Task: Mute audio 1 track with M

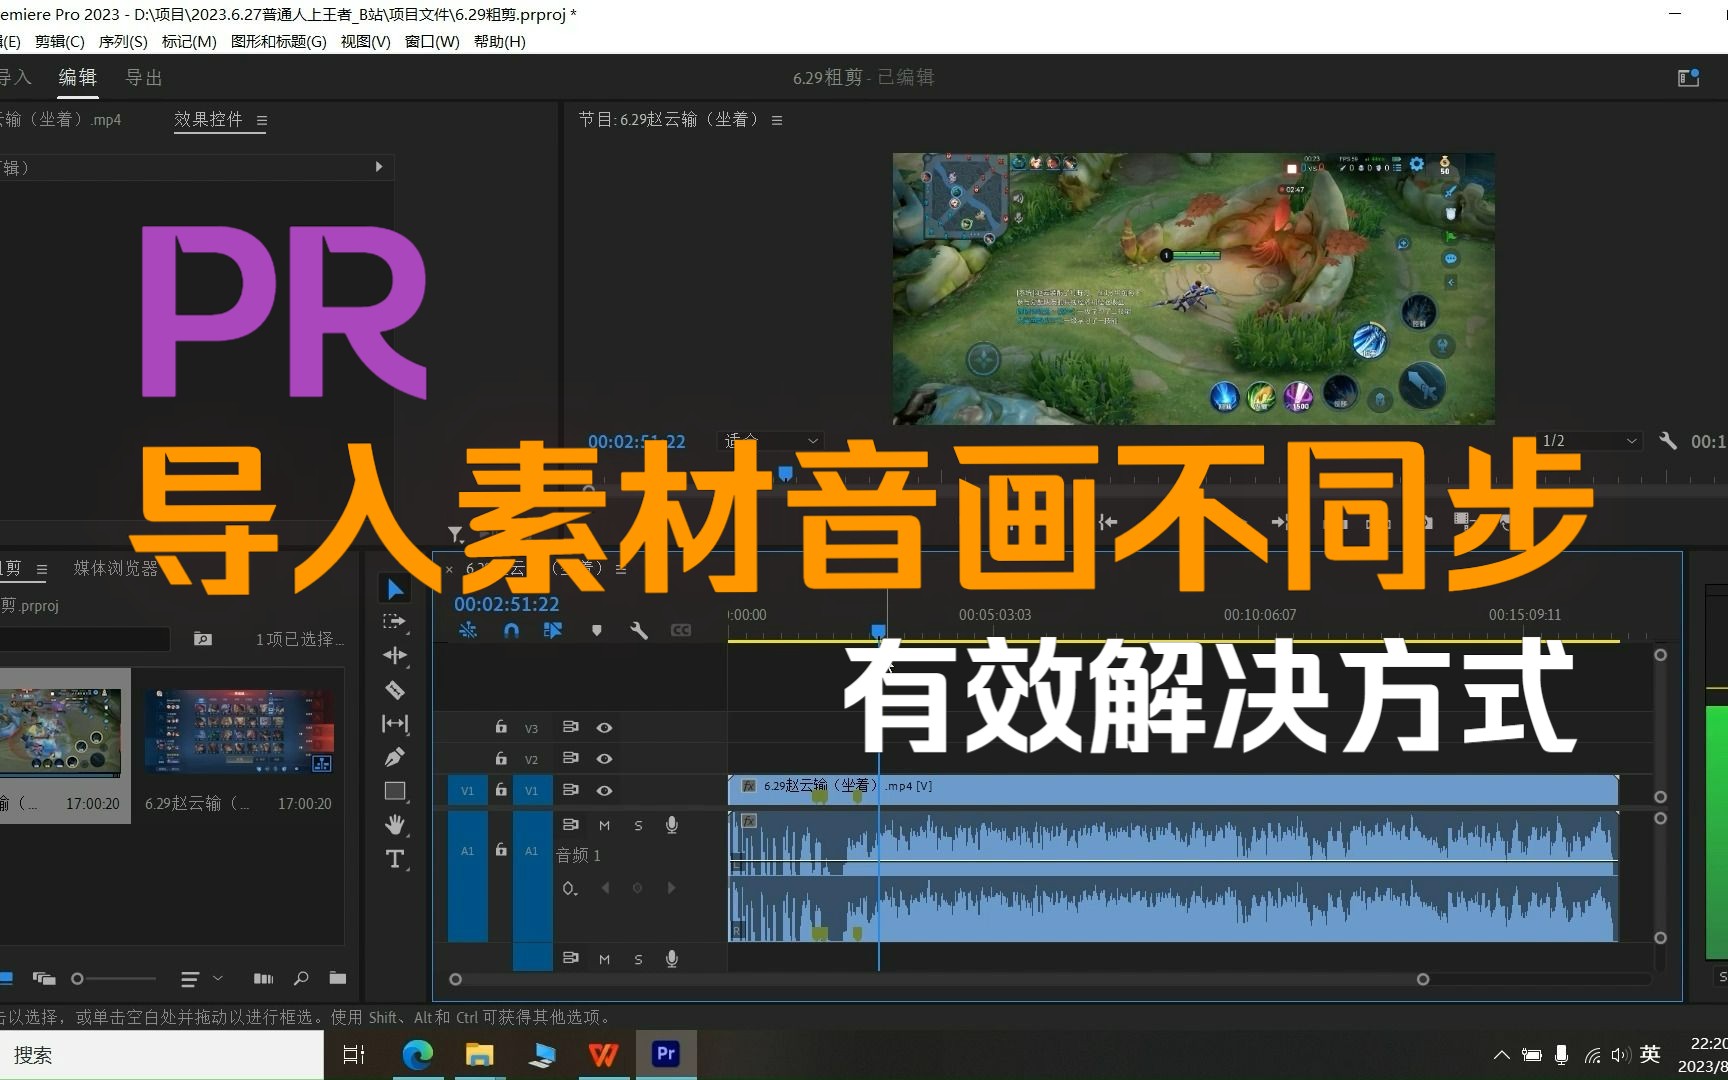Action: [604, 825]
